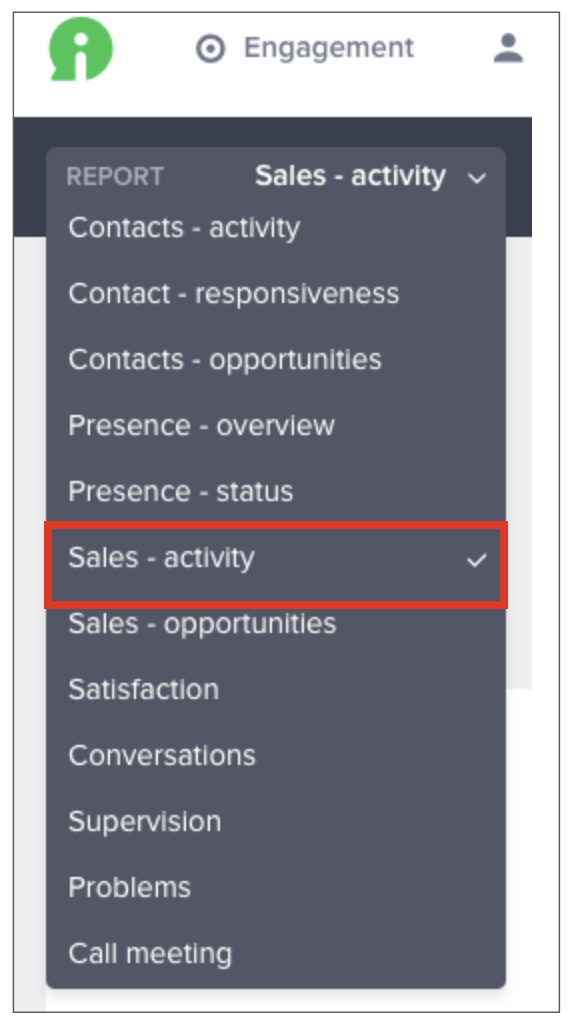Image resolution: width=570 pixels, height=1024 pixels.
Task: Pick Presence - status report
Action: pos(276,492)
